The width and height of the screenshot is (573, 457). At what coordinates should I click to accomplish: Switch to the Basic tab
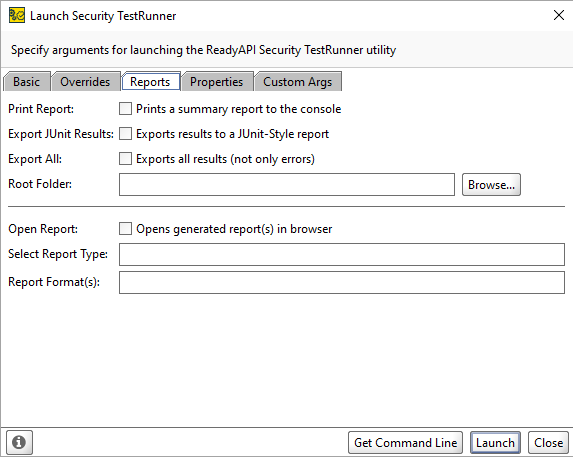tap(26, 81)
